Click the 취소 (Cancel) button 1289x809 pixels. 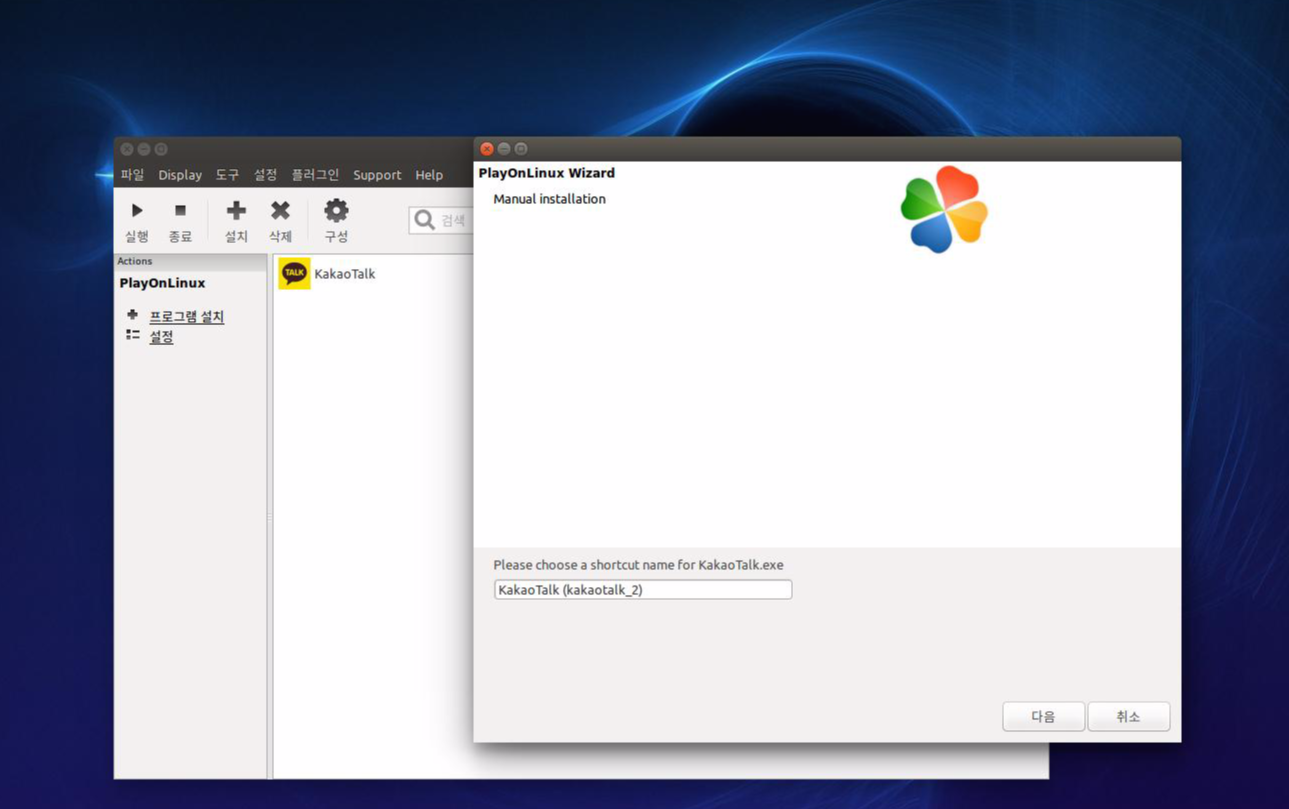pos(1128,716)
